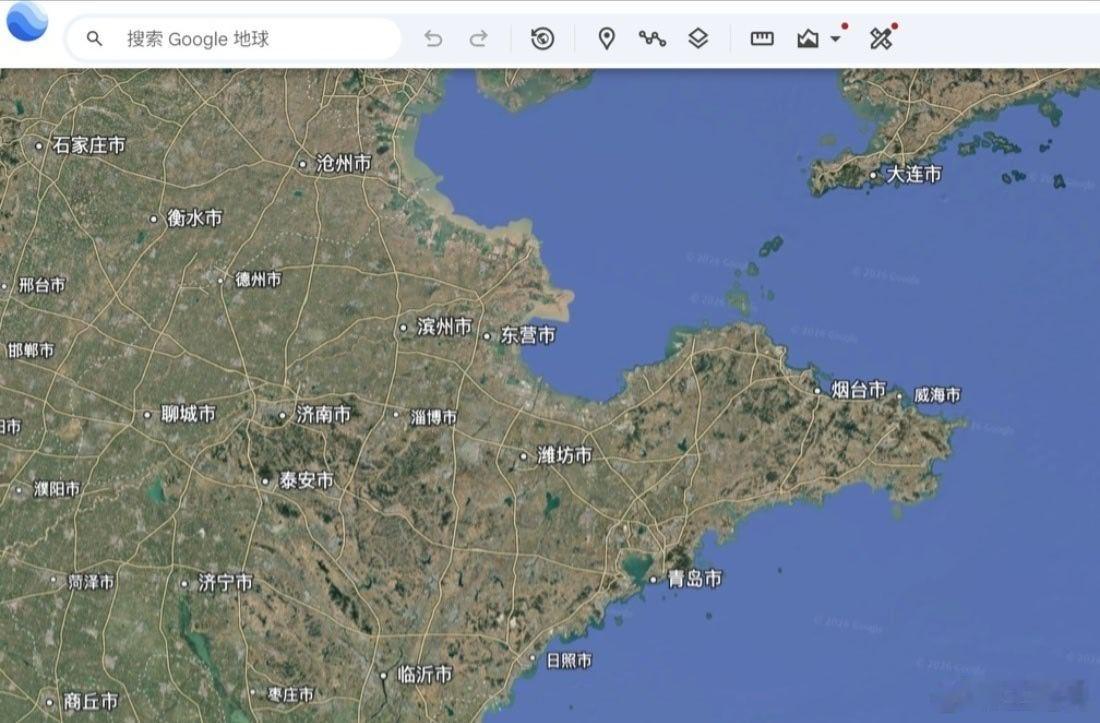Click the 青岛市 city label
The height and width of the screenshot is (723, 1100).
point(694,579)
